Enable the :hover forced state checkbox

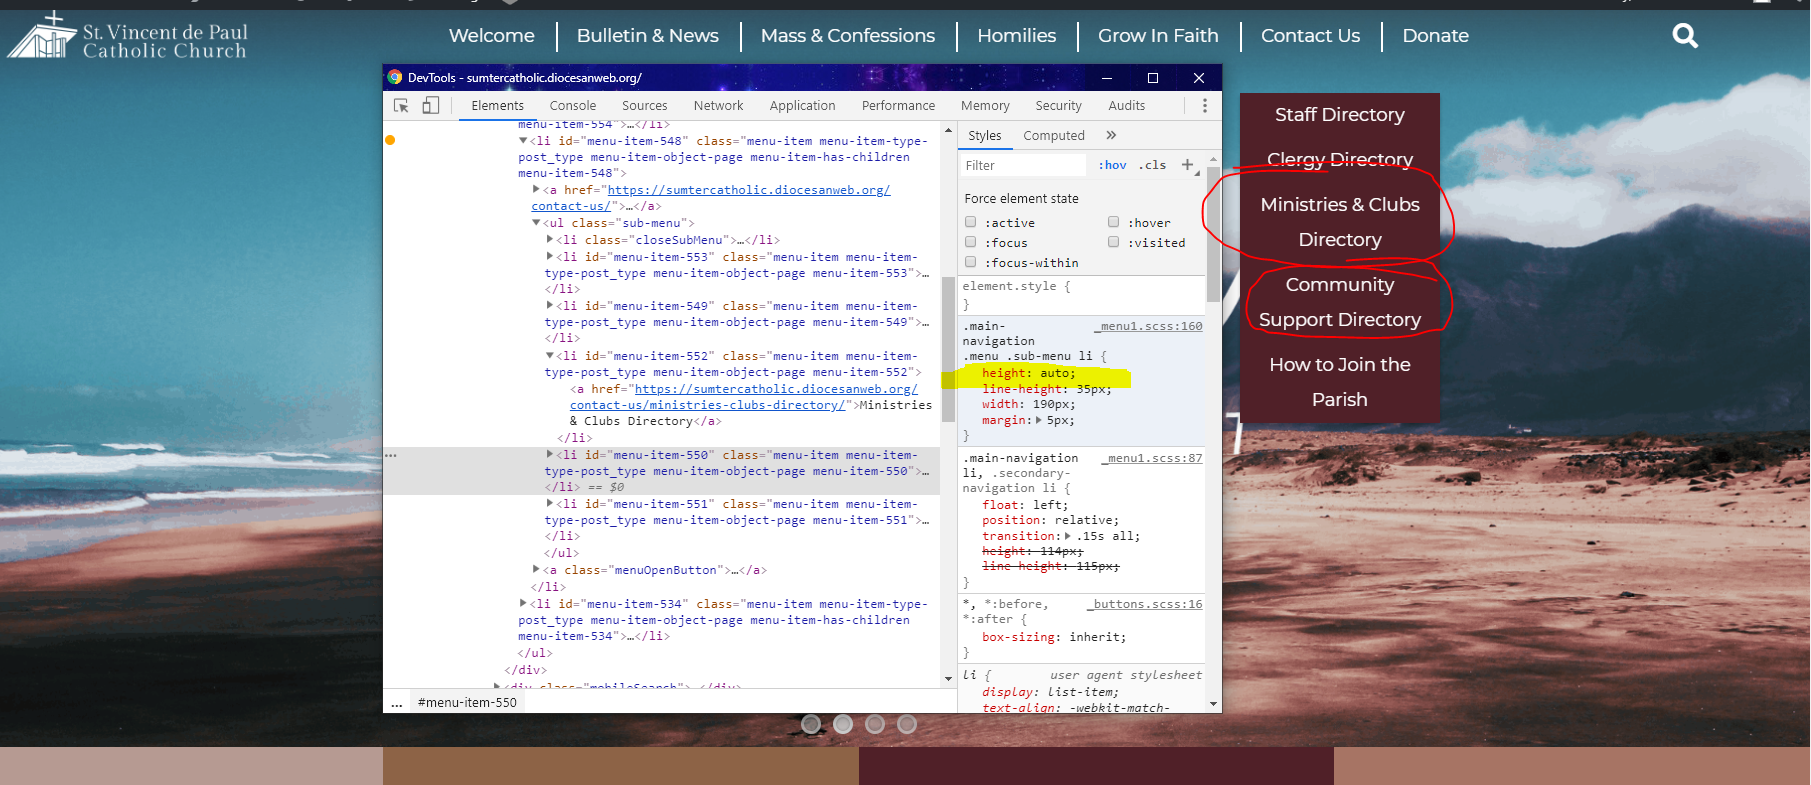(1113, 222)
